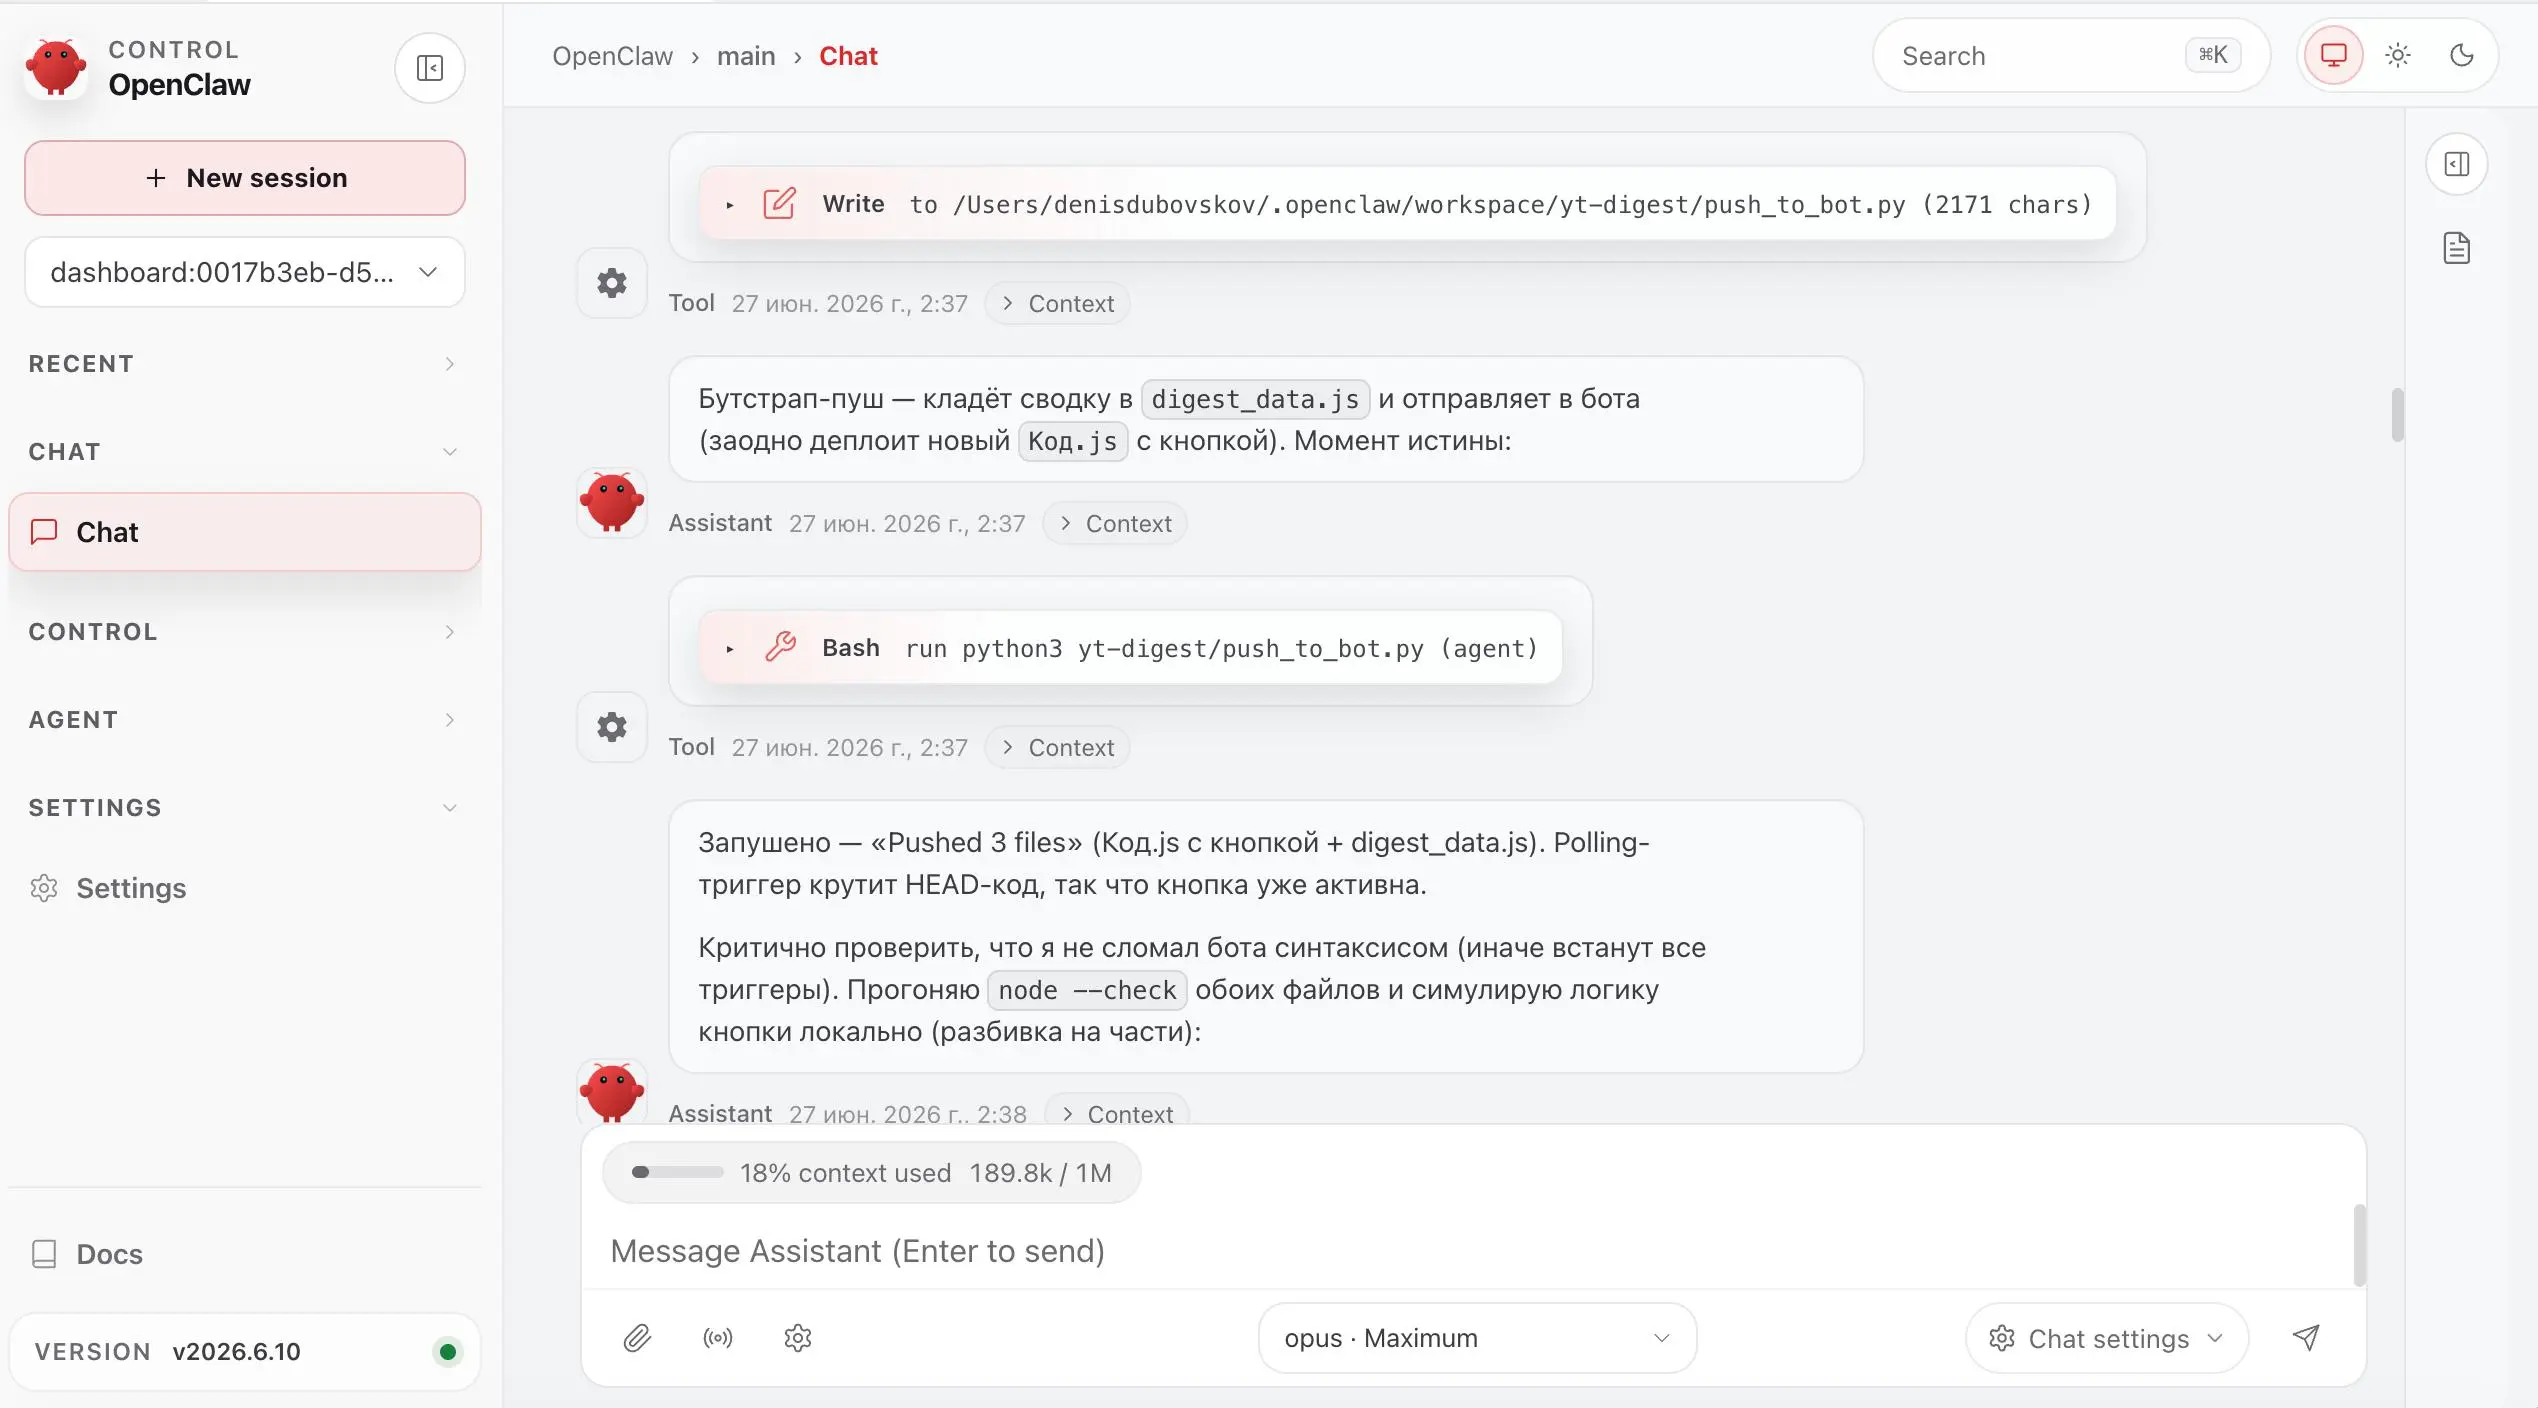The width and height of the screenshot is (2538, 1408).
Task: Collapse the SETTINGS section
Action: pos(243,808)
